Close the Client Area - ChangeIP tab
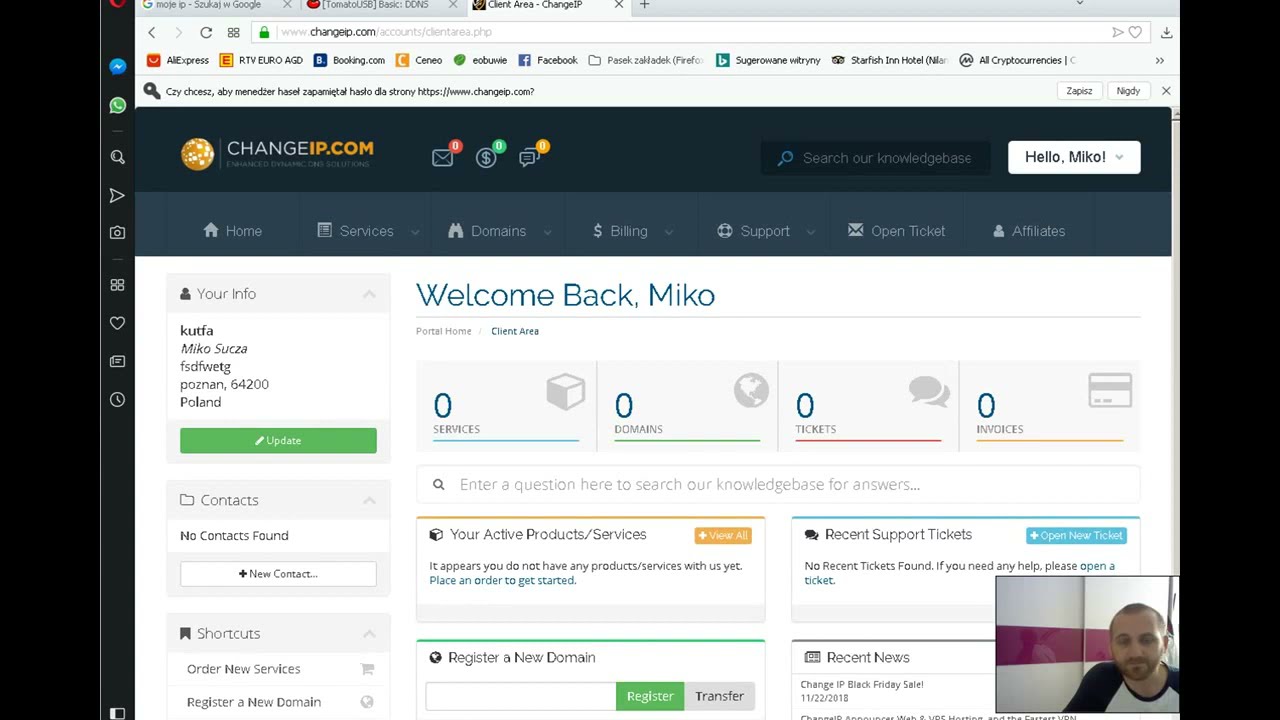1280x720 pixels. pyautogui.click(x=618, y=5)
